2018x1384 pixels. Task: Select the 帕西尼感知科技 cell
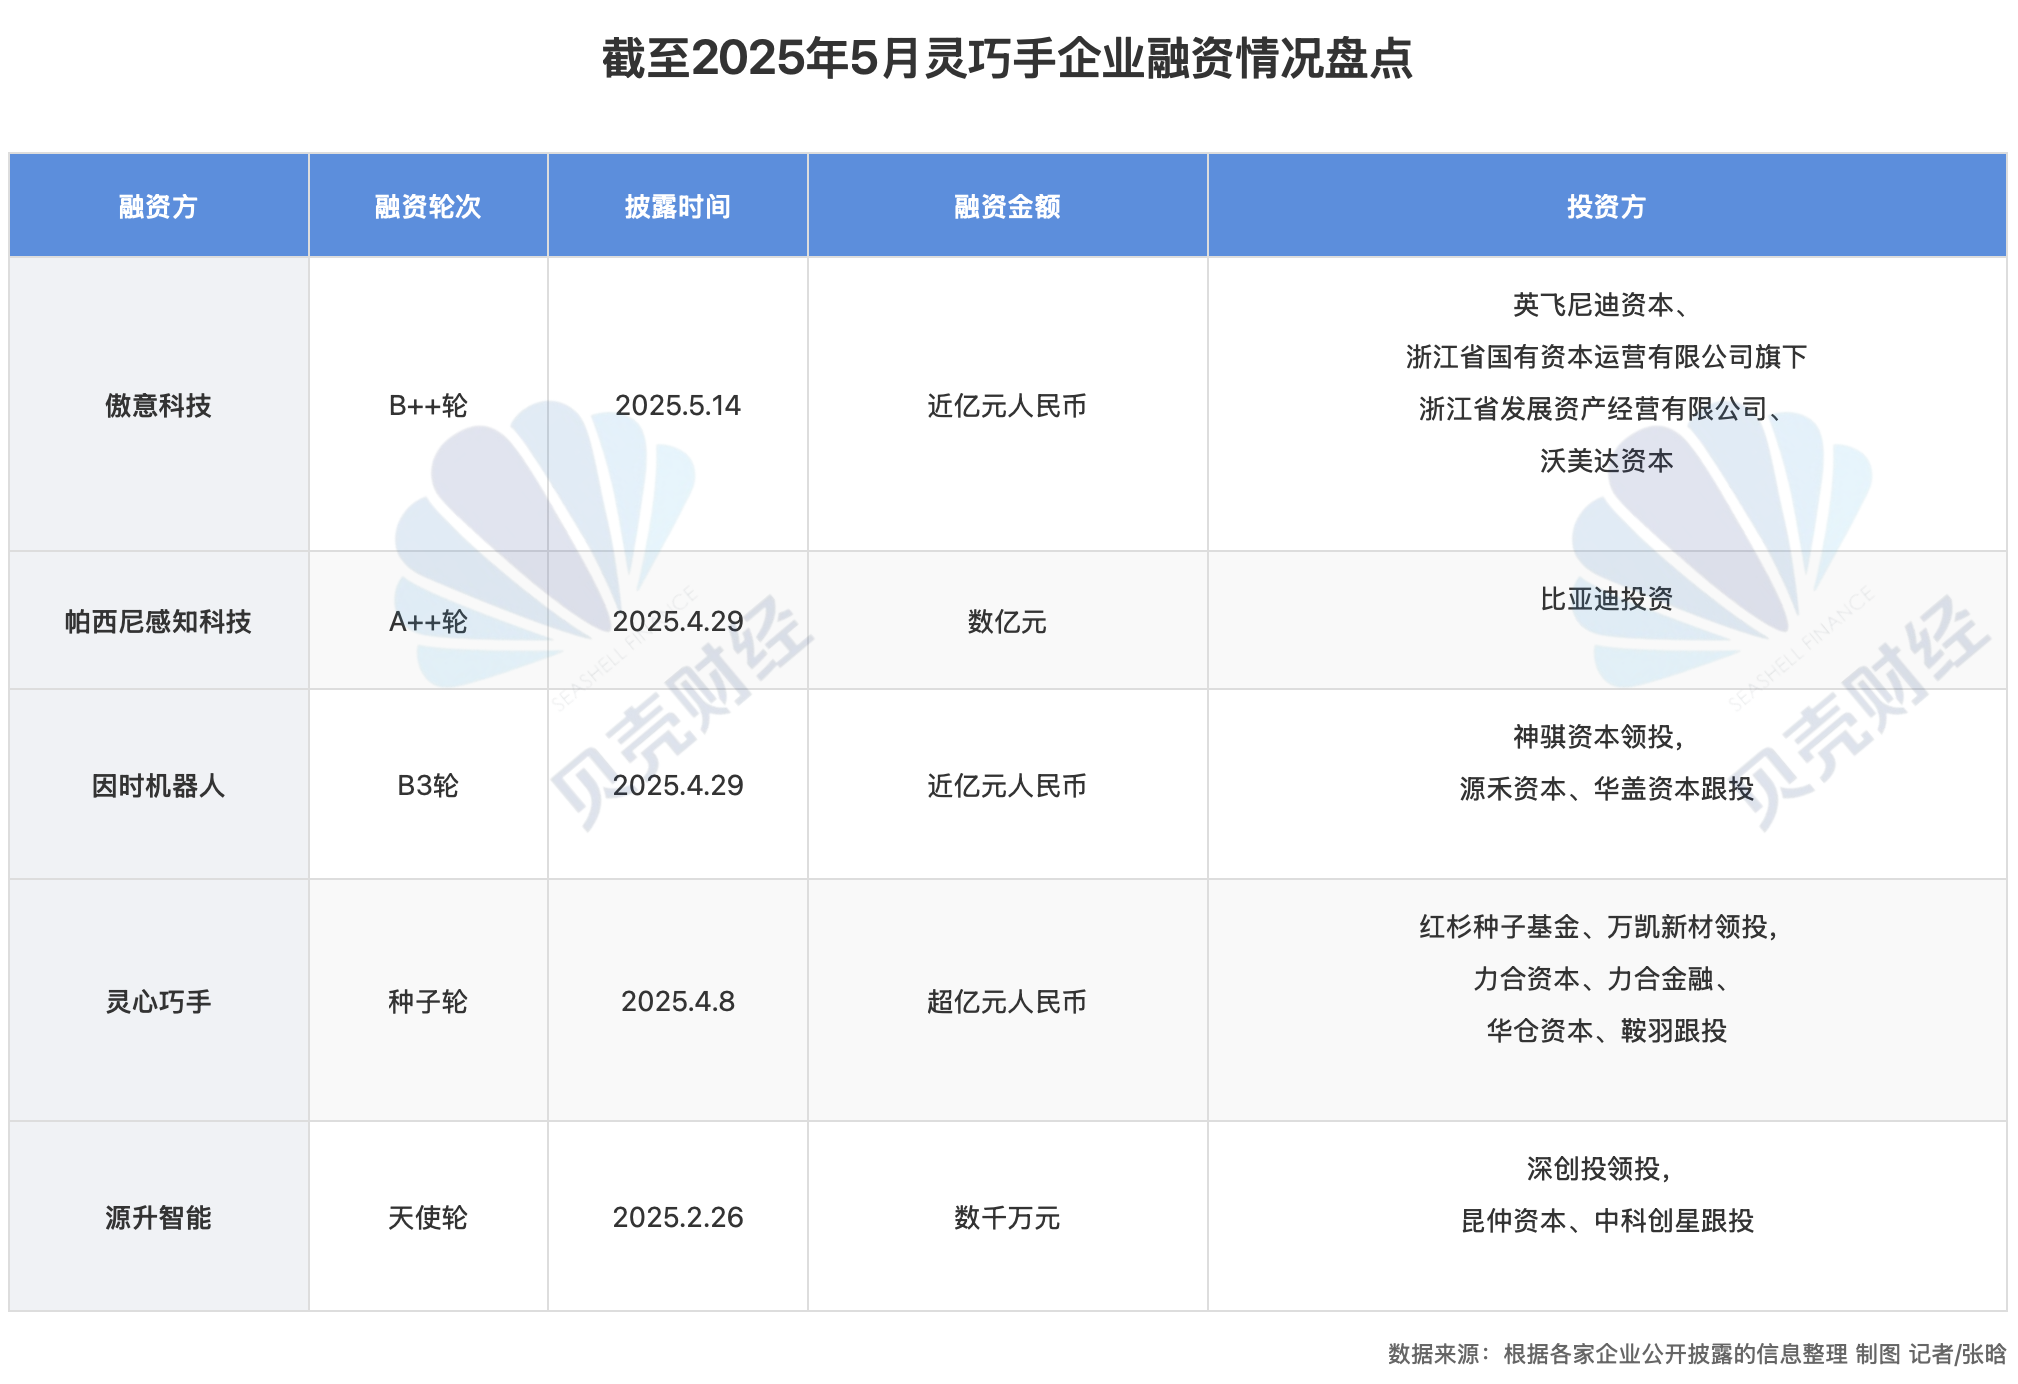click(x=158, y=621)
